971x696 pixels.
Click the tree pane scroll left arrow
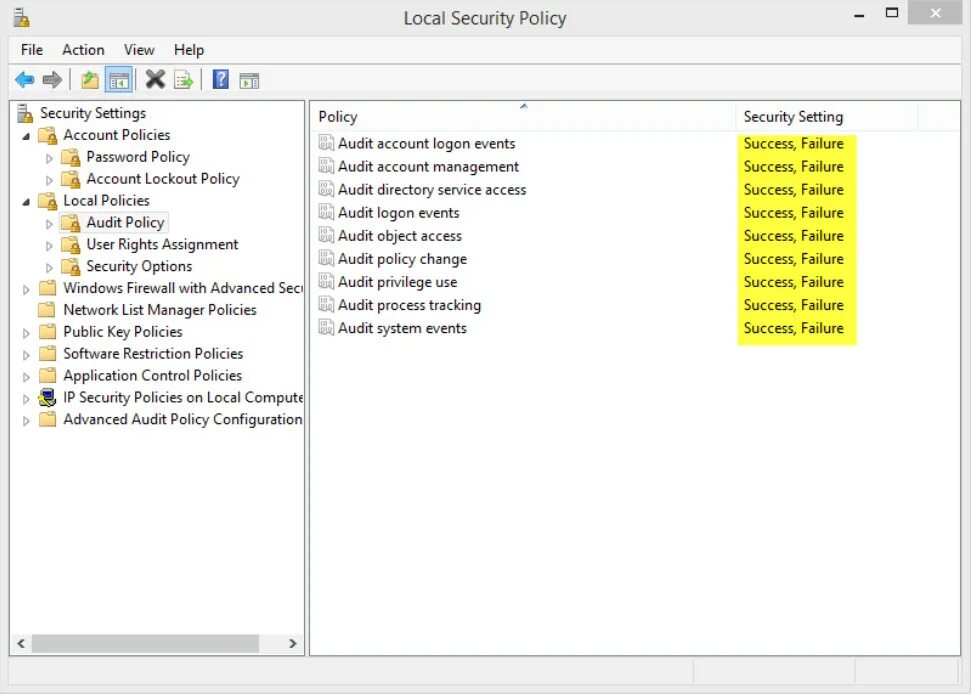coord(21,643)
